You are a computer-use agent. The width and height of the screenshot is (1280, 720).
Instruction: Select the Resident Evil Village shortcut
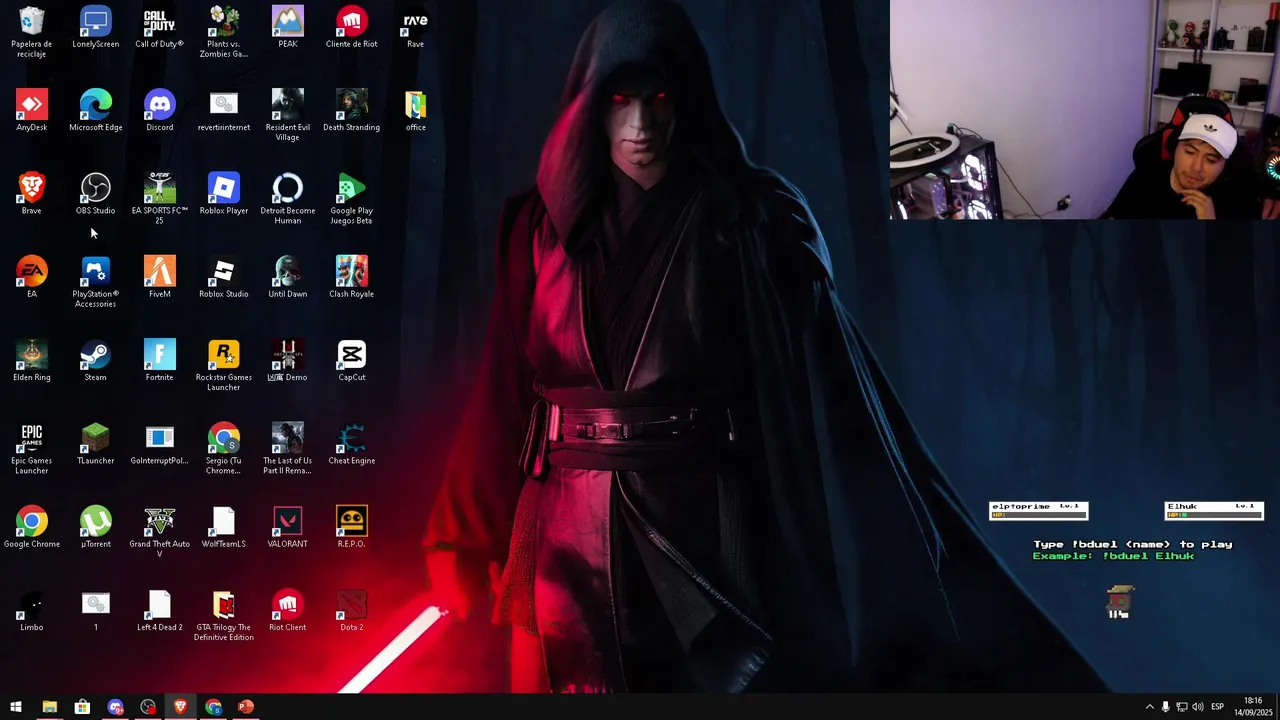tap(288, 115)
